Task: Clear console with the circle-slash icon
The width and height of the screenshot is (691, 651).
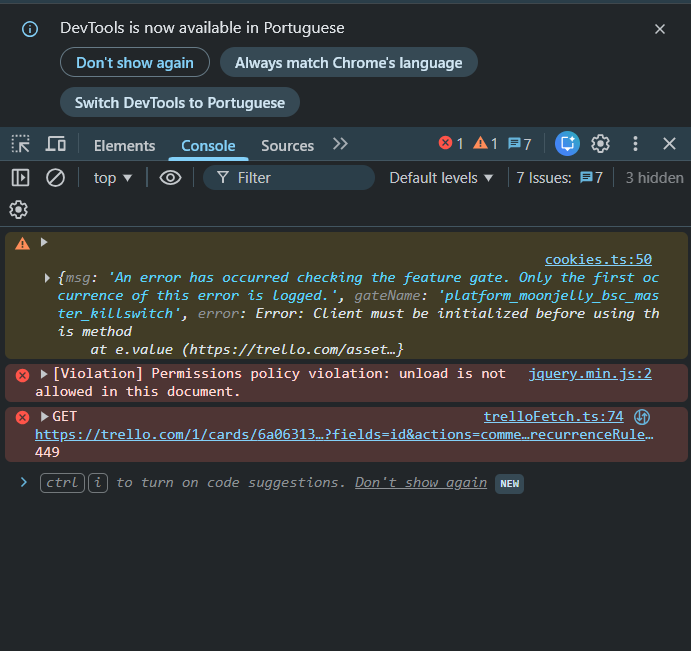Action: coord(56,178)
